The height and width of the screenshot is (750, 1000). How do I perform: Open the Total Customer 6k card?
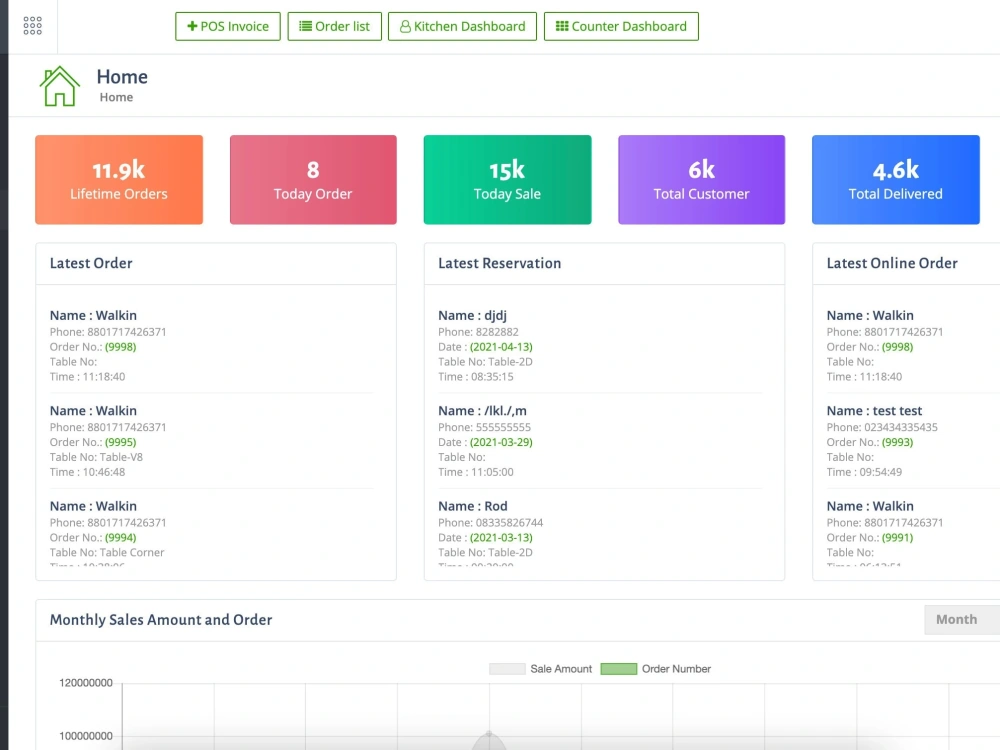pos(702,179)
